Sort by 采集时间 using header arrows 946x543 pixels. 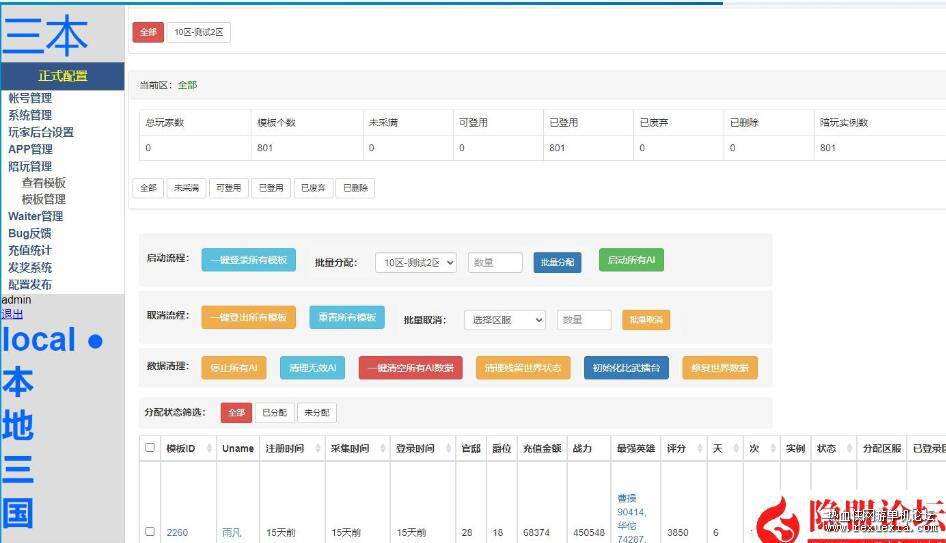pos(383,448)
